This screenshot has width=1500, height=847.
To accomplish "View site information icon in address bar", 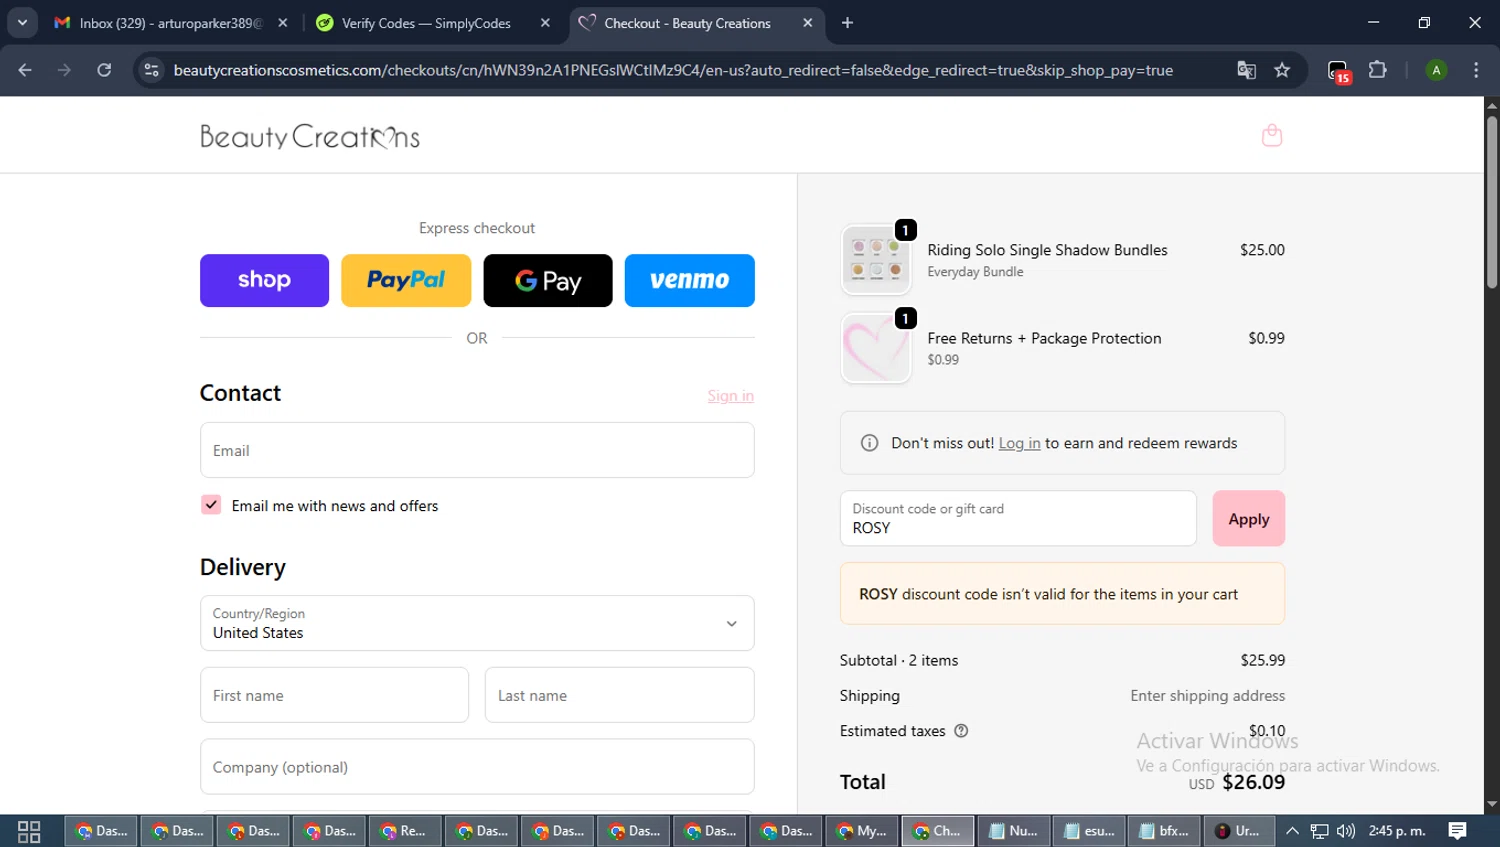I will tap(152, 70).
